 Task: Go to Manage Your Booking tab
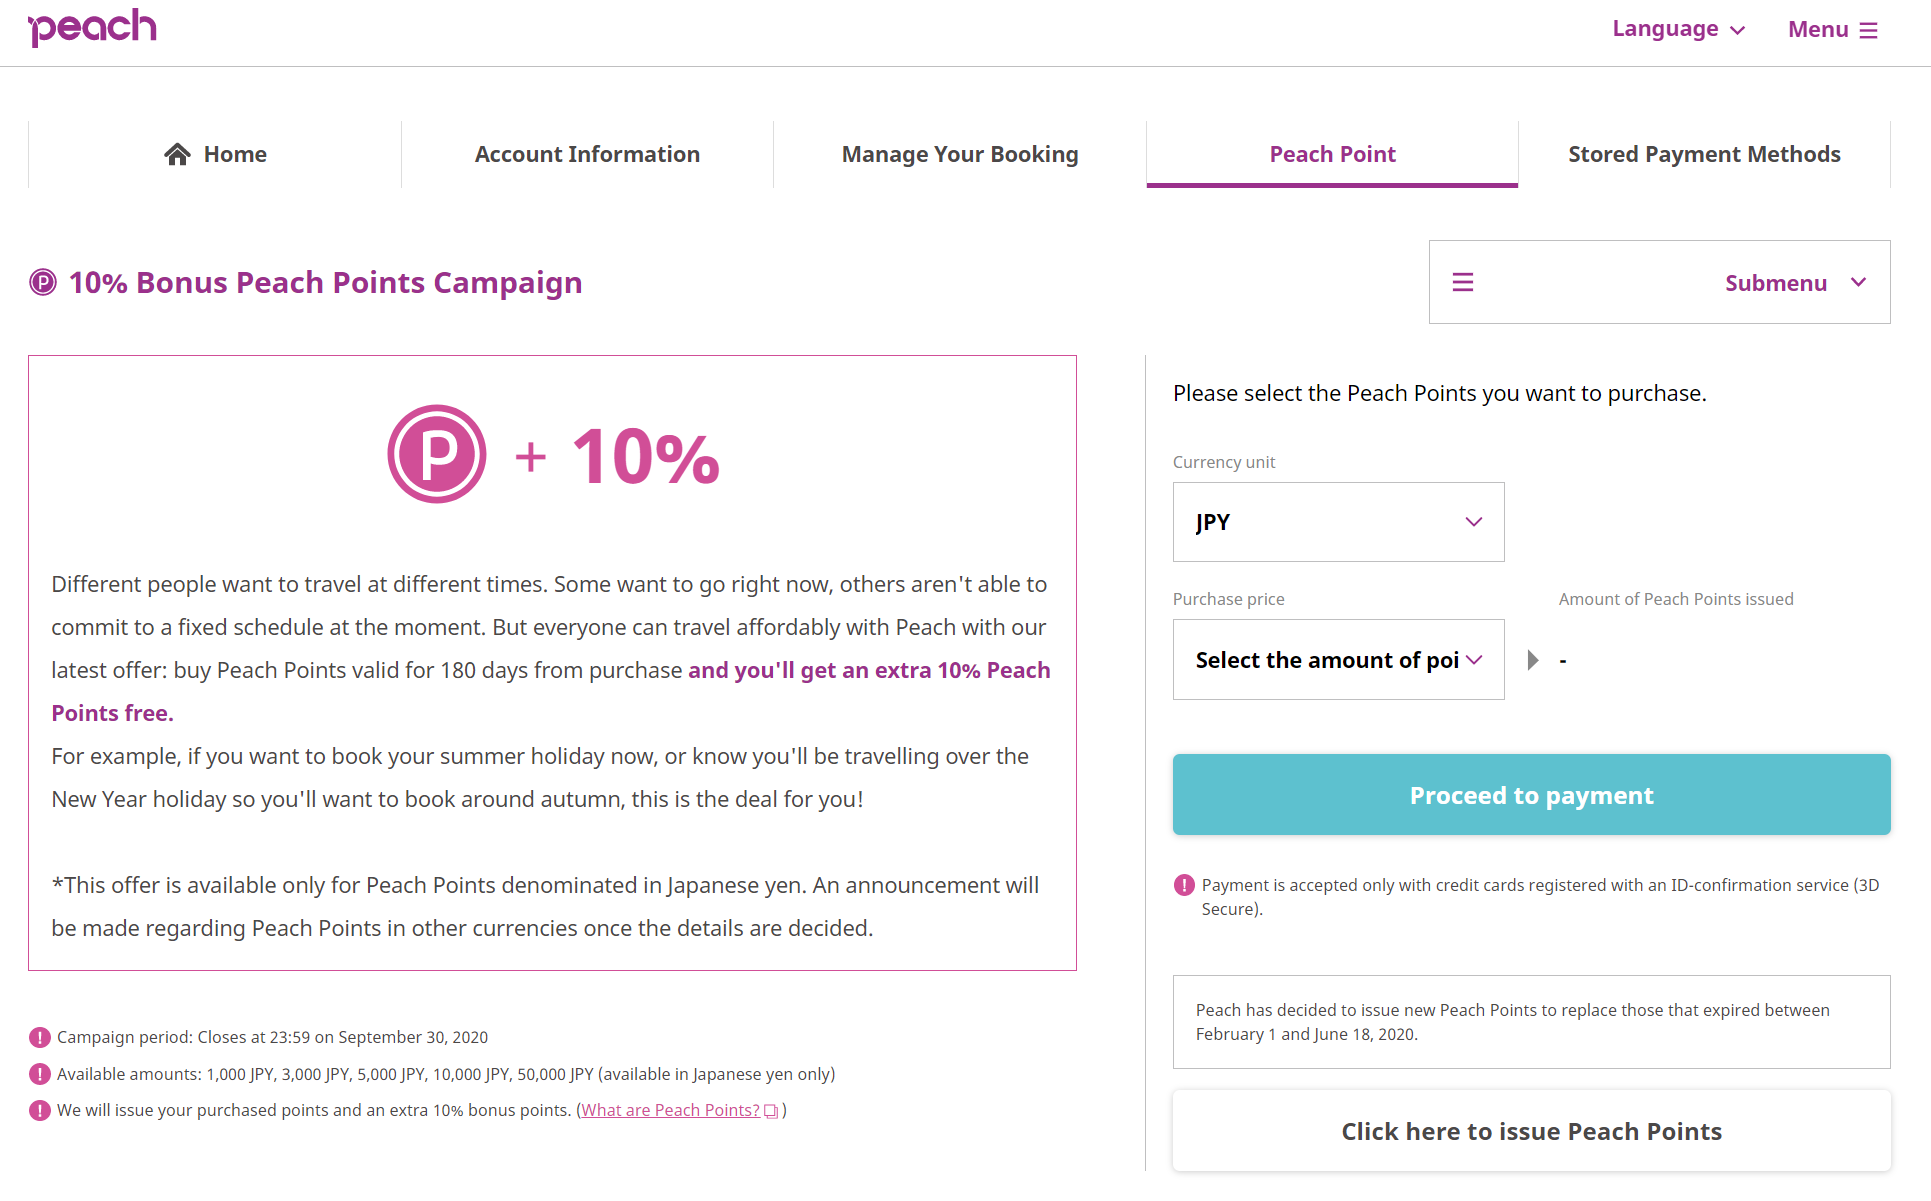coord(960,154)
